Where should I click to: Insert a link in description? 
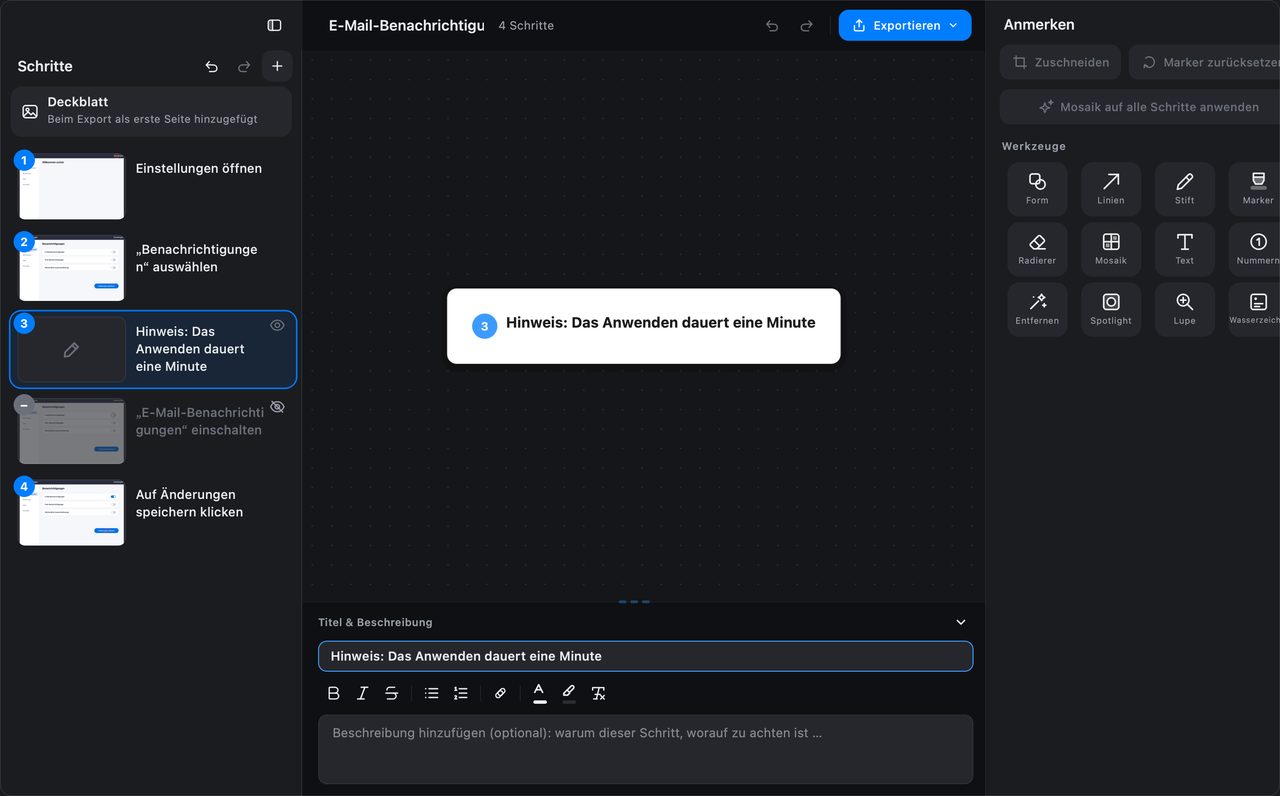500,693
